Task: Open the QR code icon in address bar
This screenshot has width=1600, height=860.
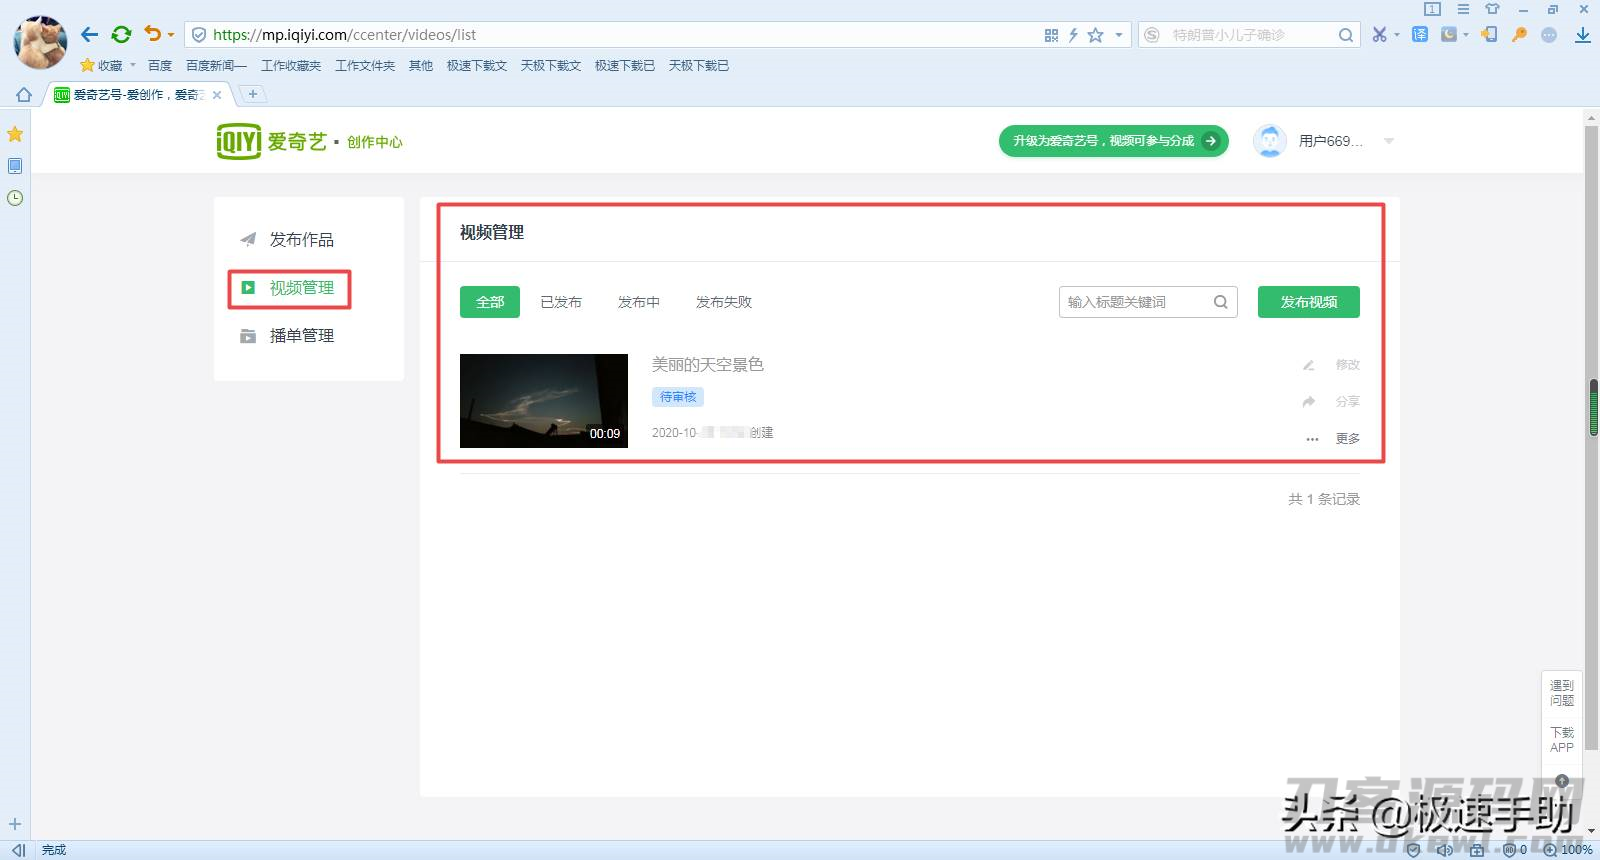Action: click(x=1051, y=35)
